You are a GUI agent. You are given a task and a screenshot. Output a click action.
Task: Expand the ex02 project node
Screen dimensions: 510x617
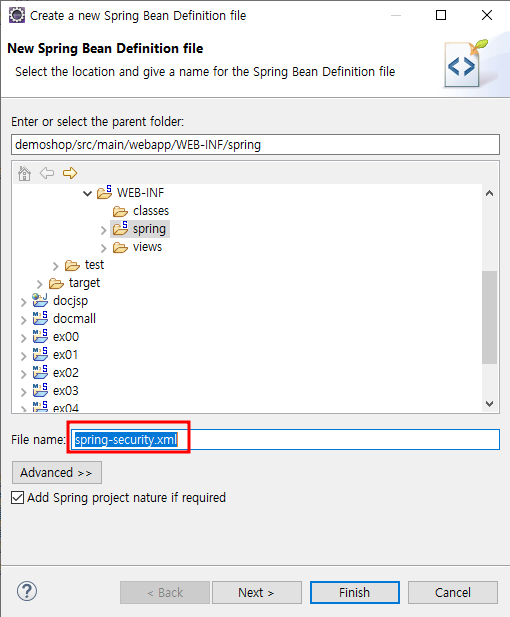(x=24, y=374)
